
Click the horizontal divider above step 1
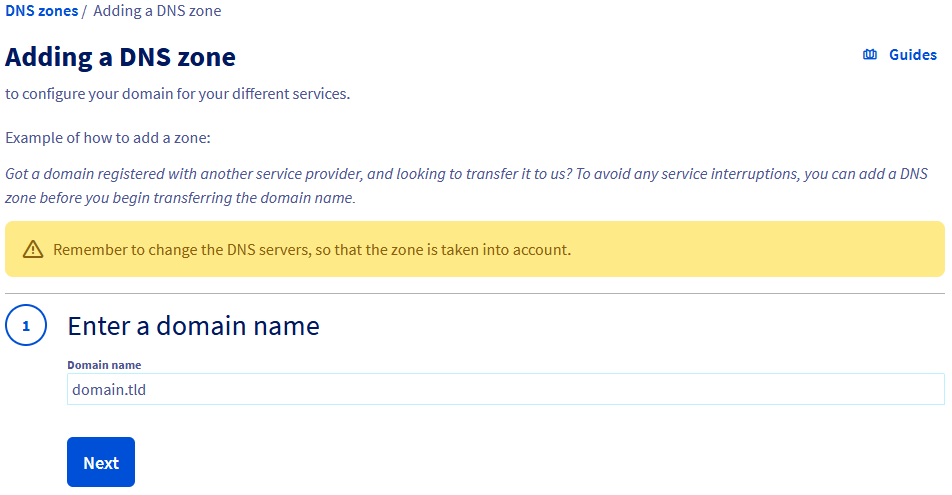[x=475, y=293]
